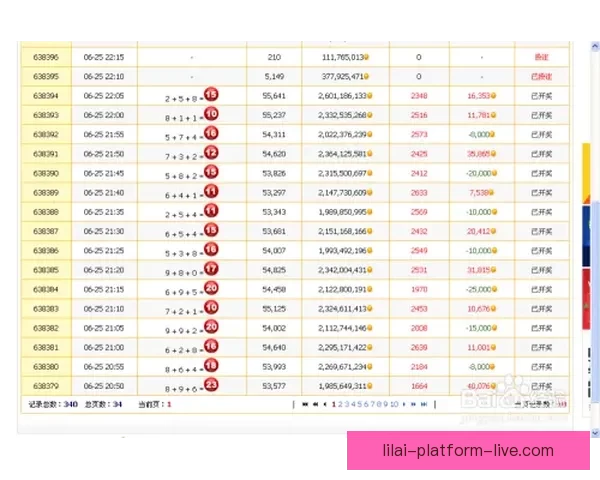Viewport: 600px width, 480px height.
Task: Click the draw time 06-25 22:05
Action: 104,96
